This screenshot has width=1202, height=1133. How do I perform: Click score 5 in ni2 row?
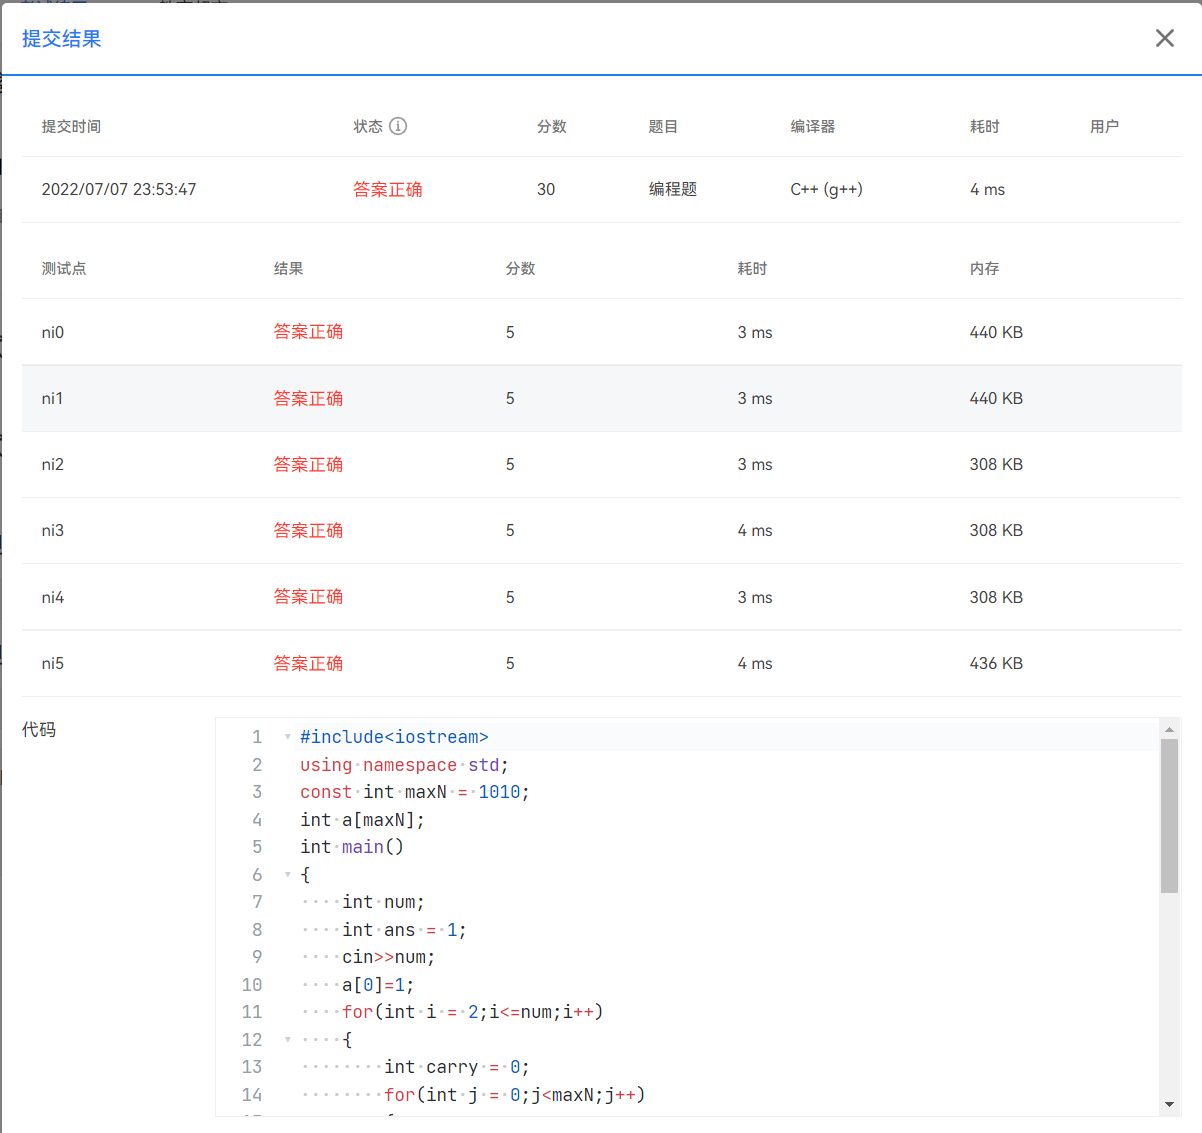point(510,464)
